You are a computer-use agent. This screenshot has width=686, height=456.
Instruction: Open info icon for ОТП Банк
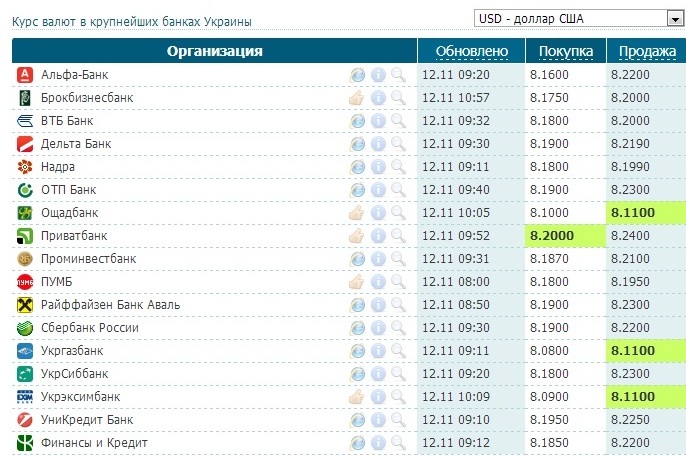378,189
